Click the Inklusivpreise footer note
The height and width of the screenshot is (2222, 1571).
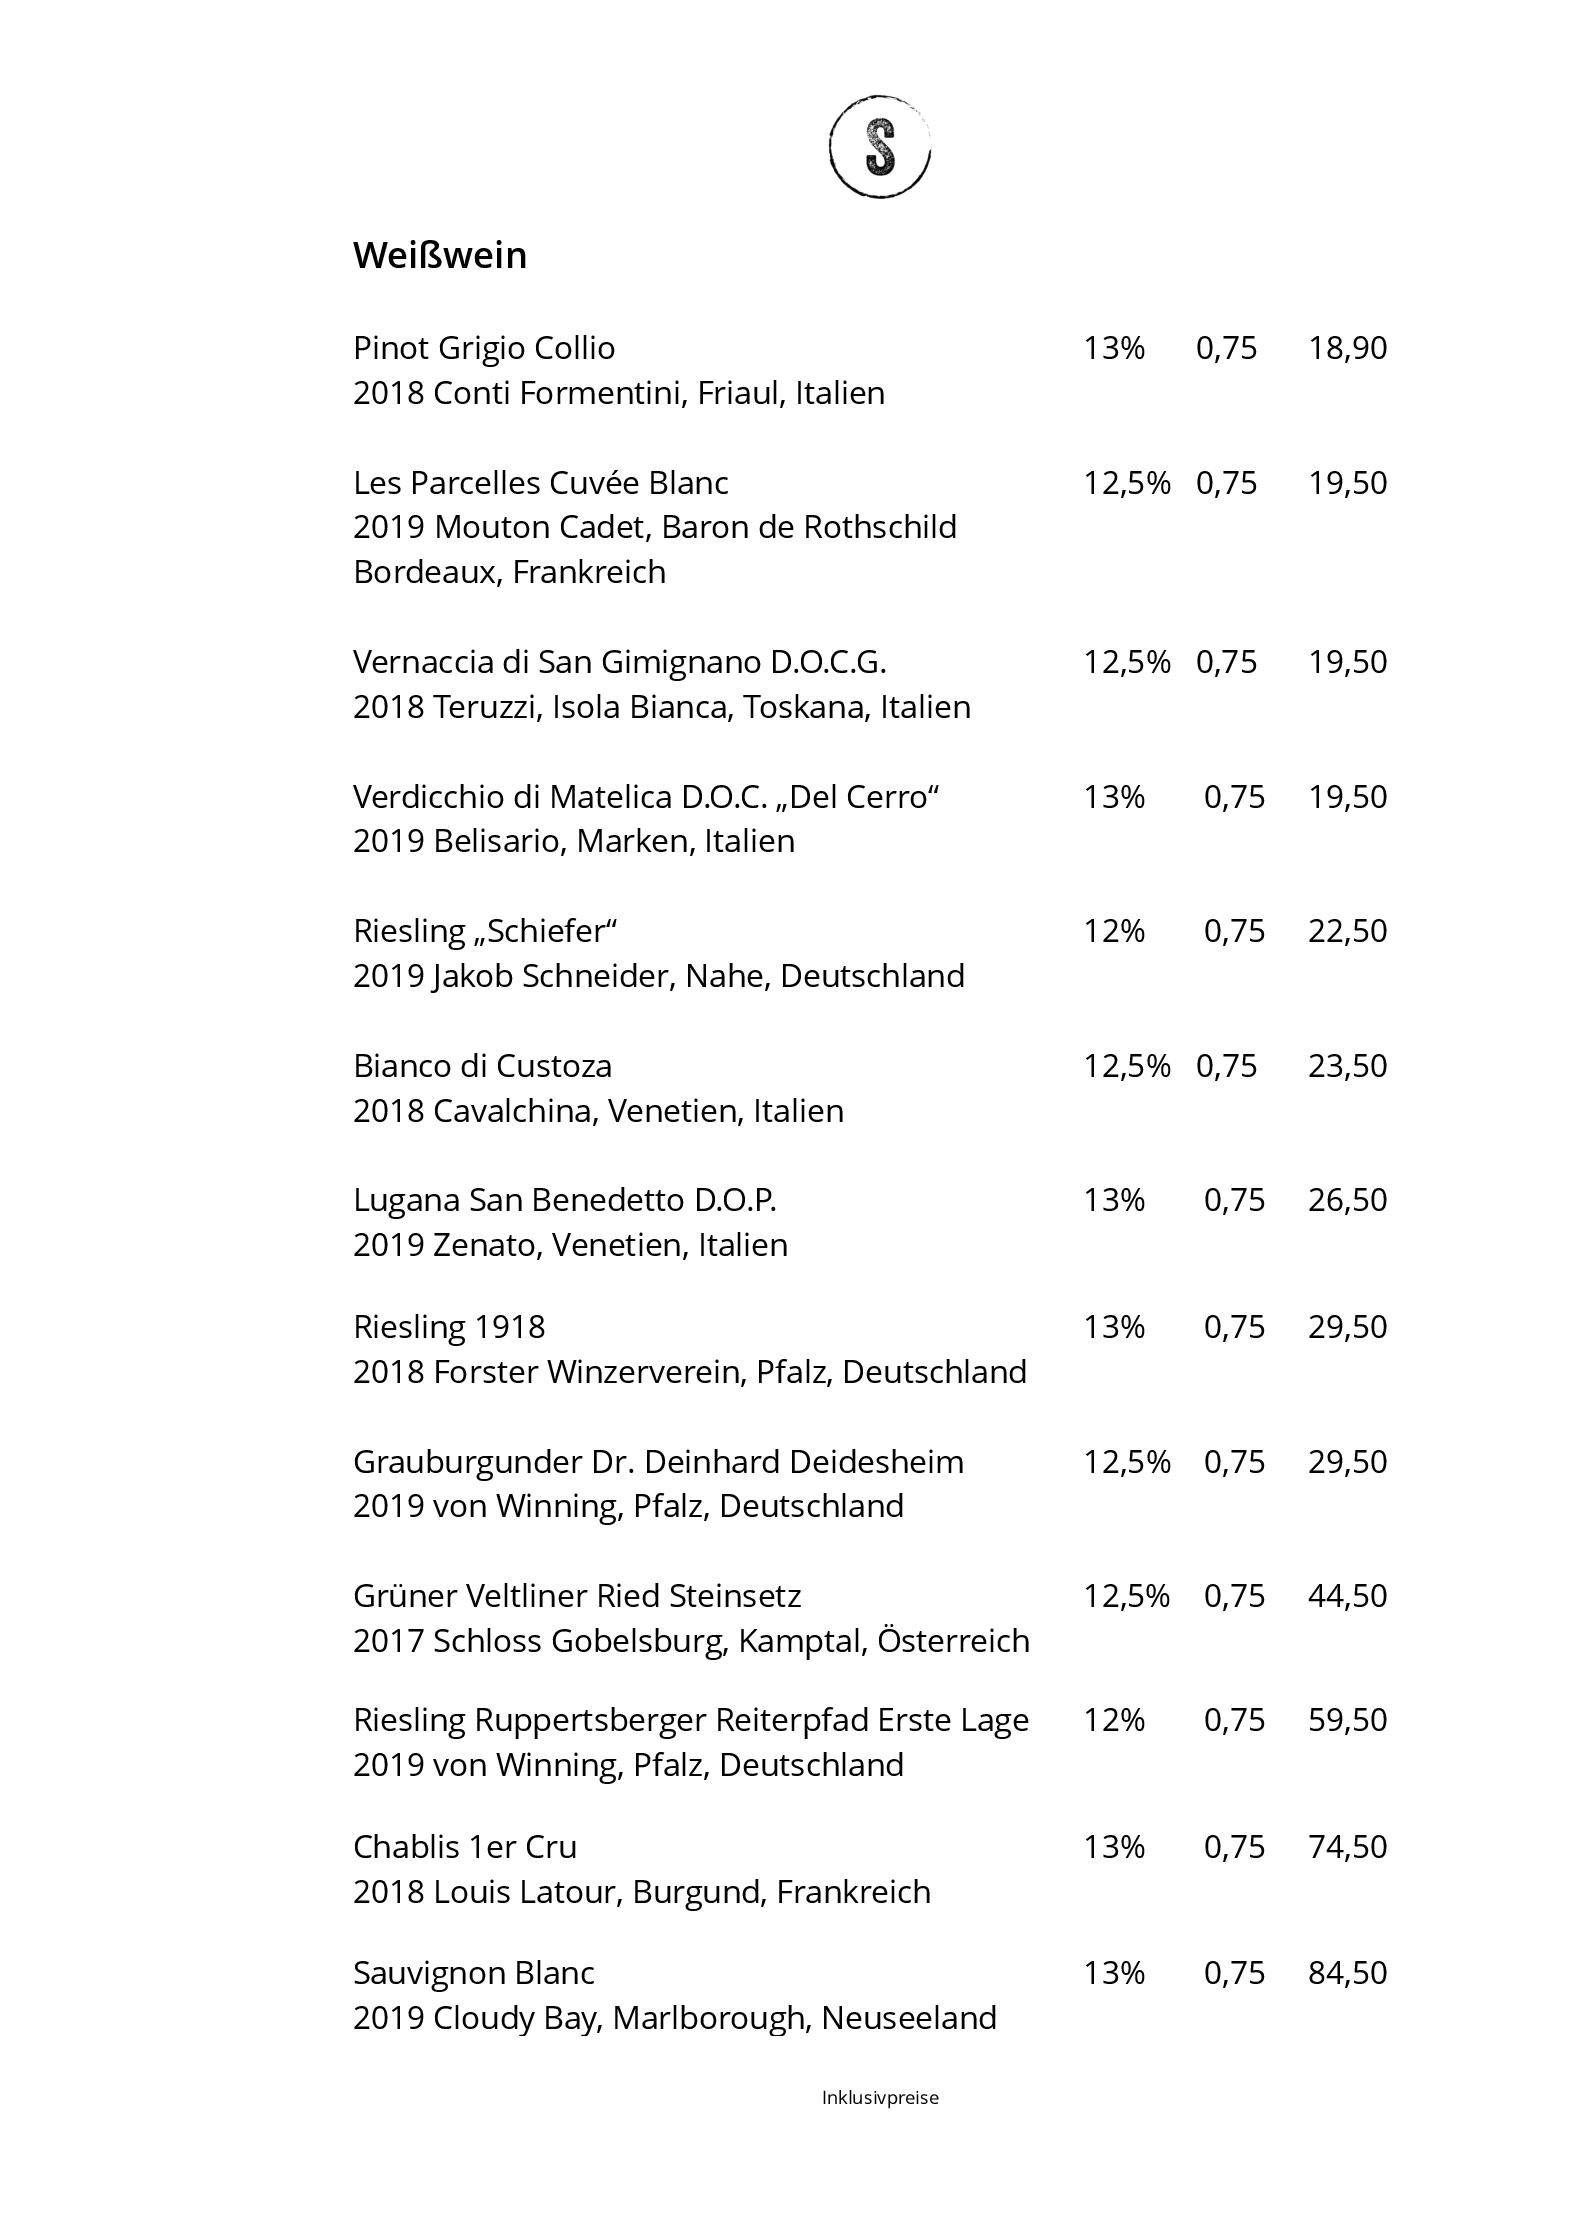click(880, 2098)
